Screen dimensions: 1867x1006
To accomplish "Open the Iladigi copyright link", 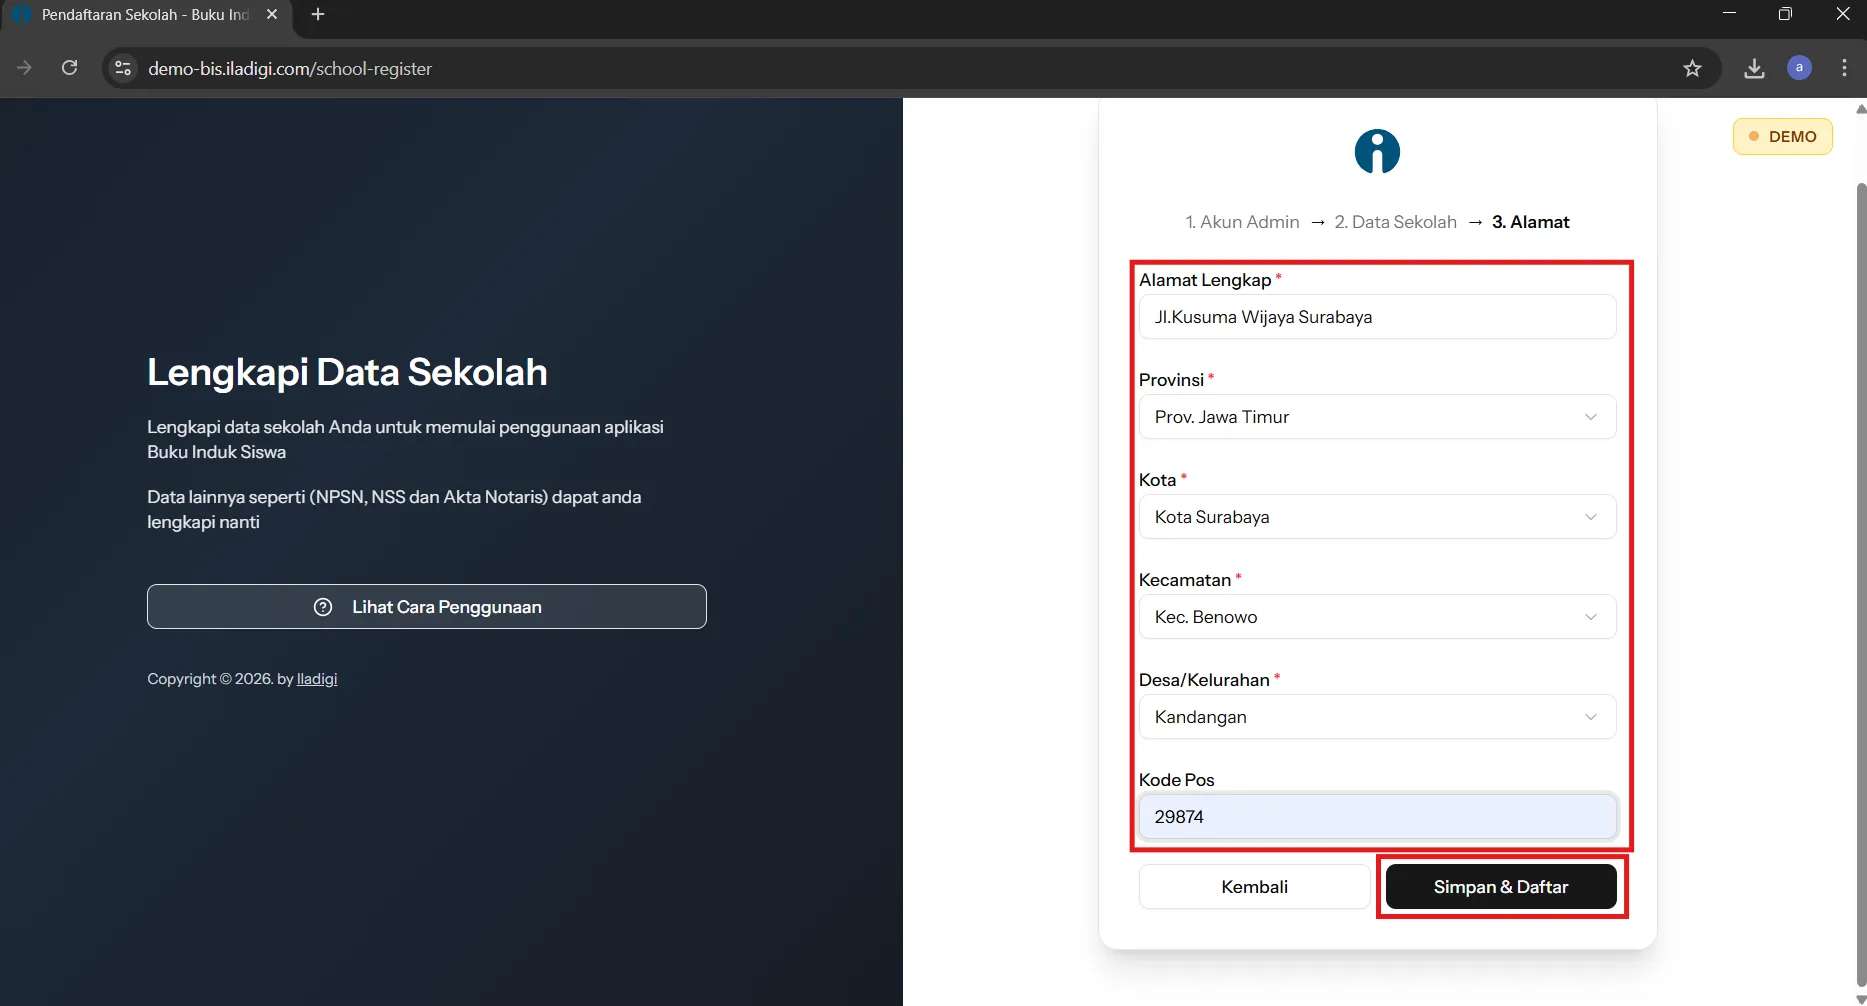I will 317,679.
